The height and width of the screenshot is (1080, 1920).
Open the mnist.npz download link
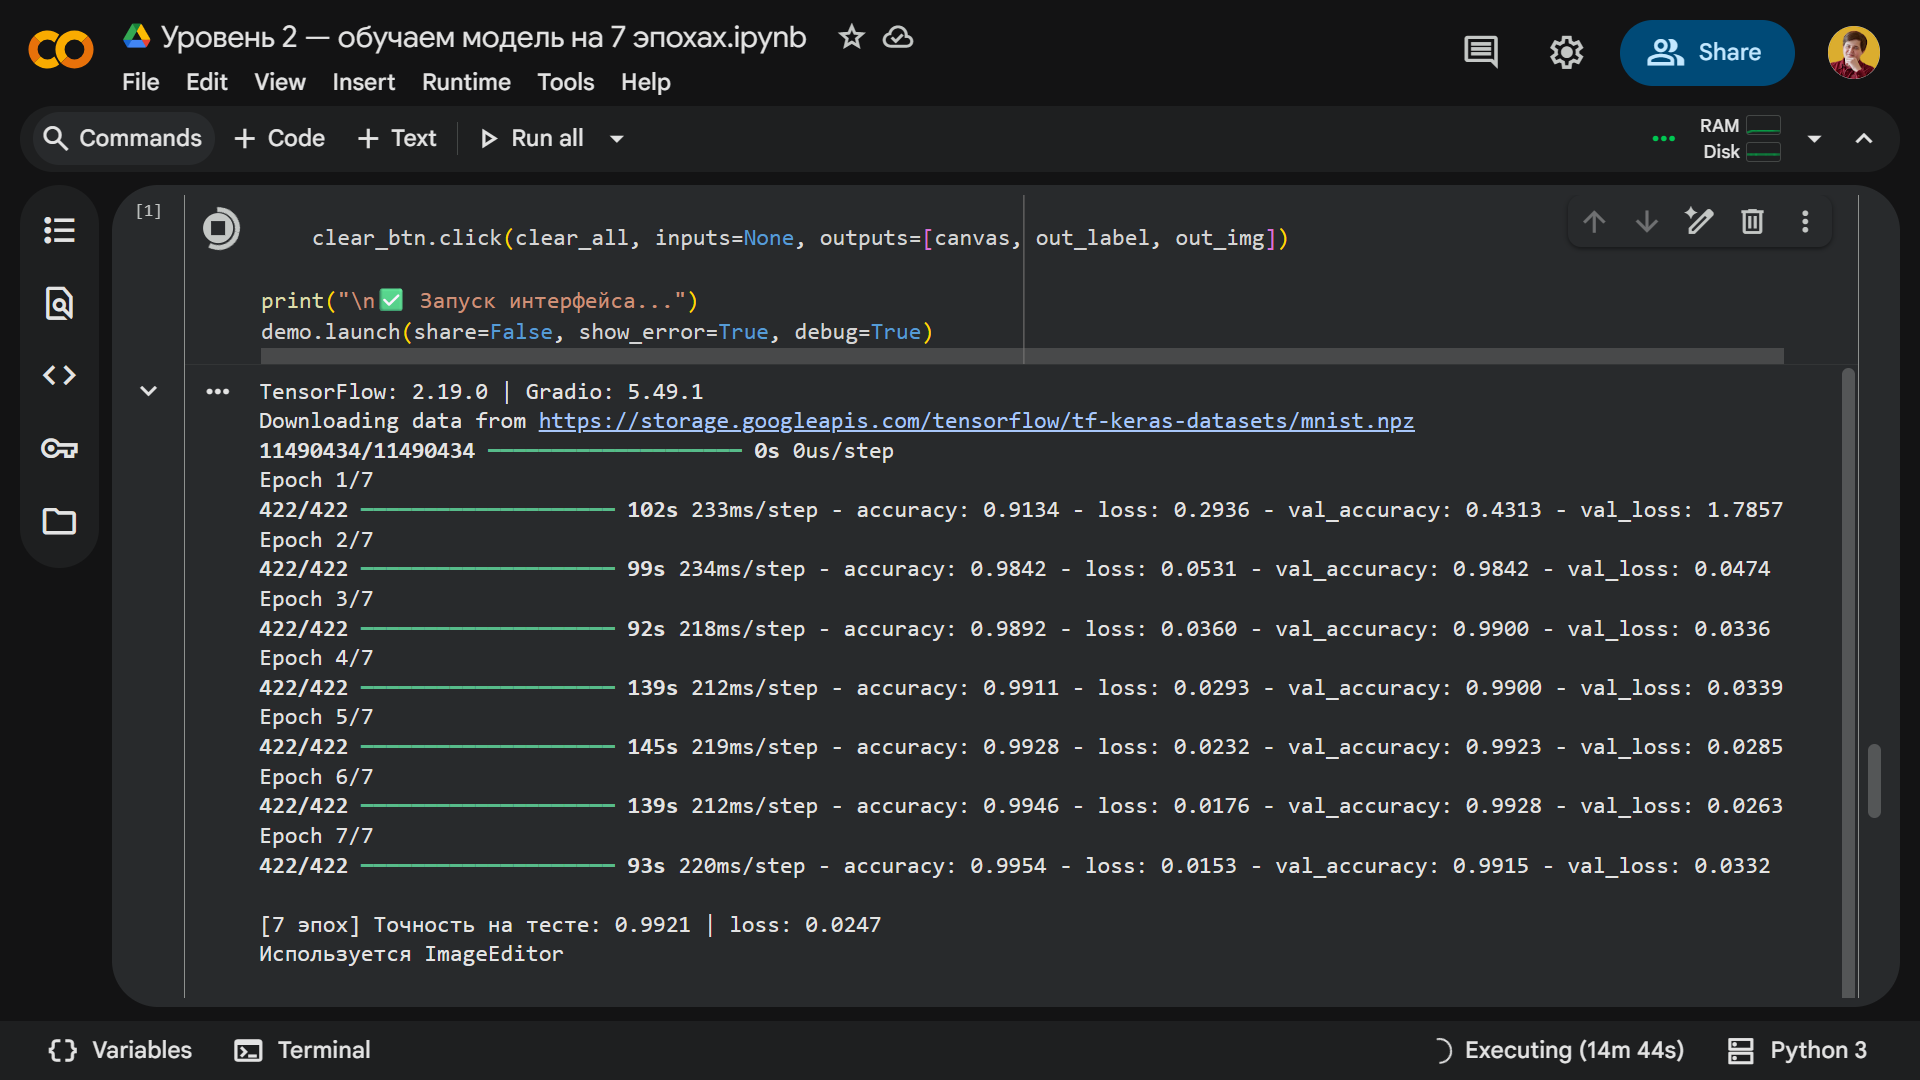coord(976,421)
